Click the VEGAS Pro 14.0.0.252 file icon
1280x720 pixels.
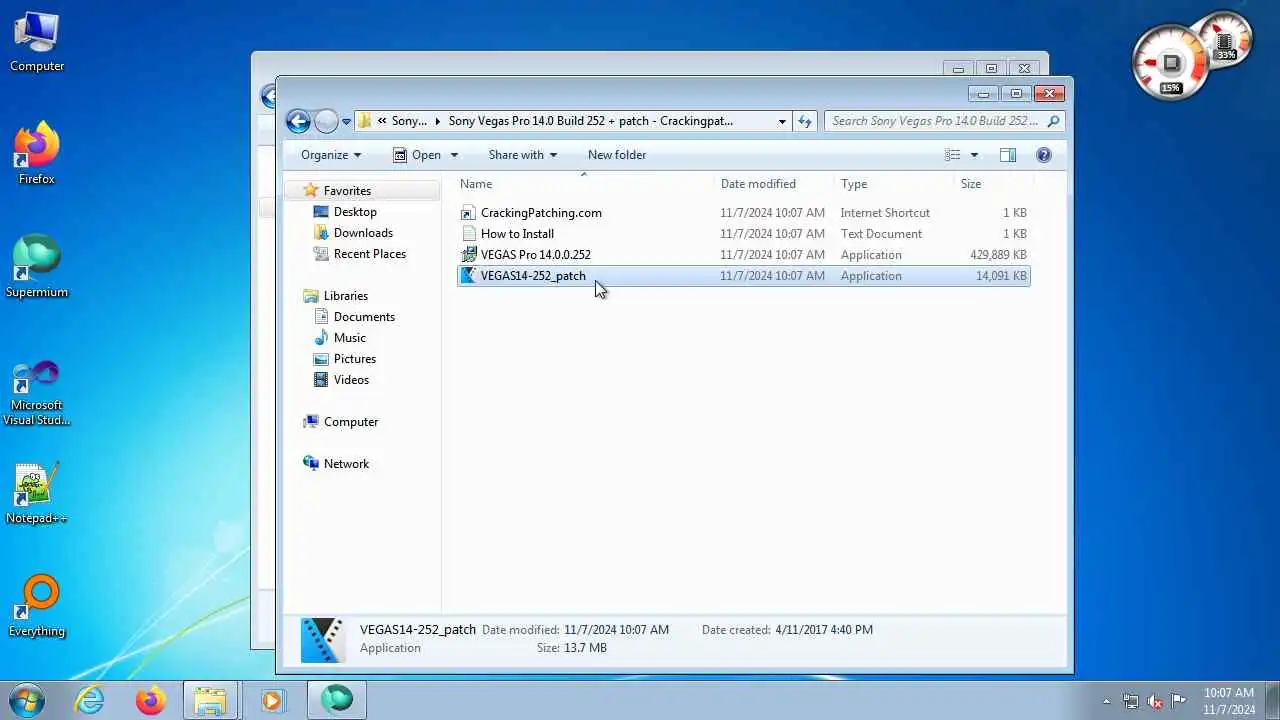[x=469, y=255]
